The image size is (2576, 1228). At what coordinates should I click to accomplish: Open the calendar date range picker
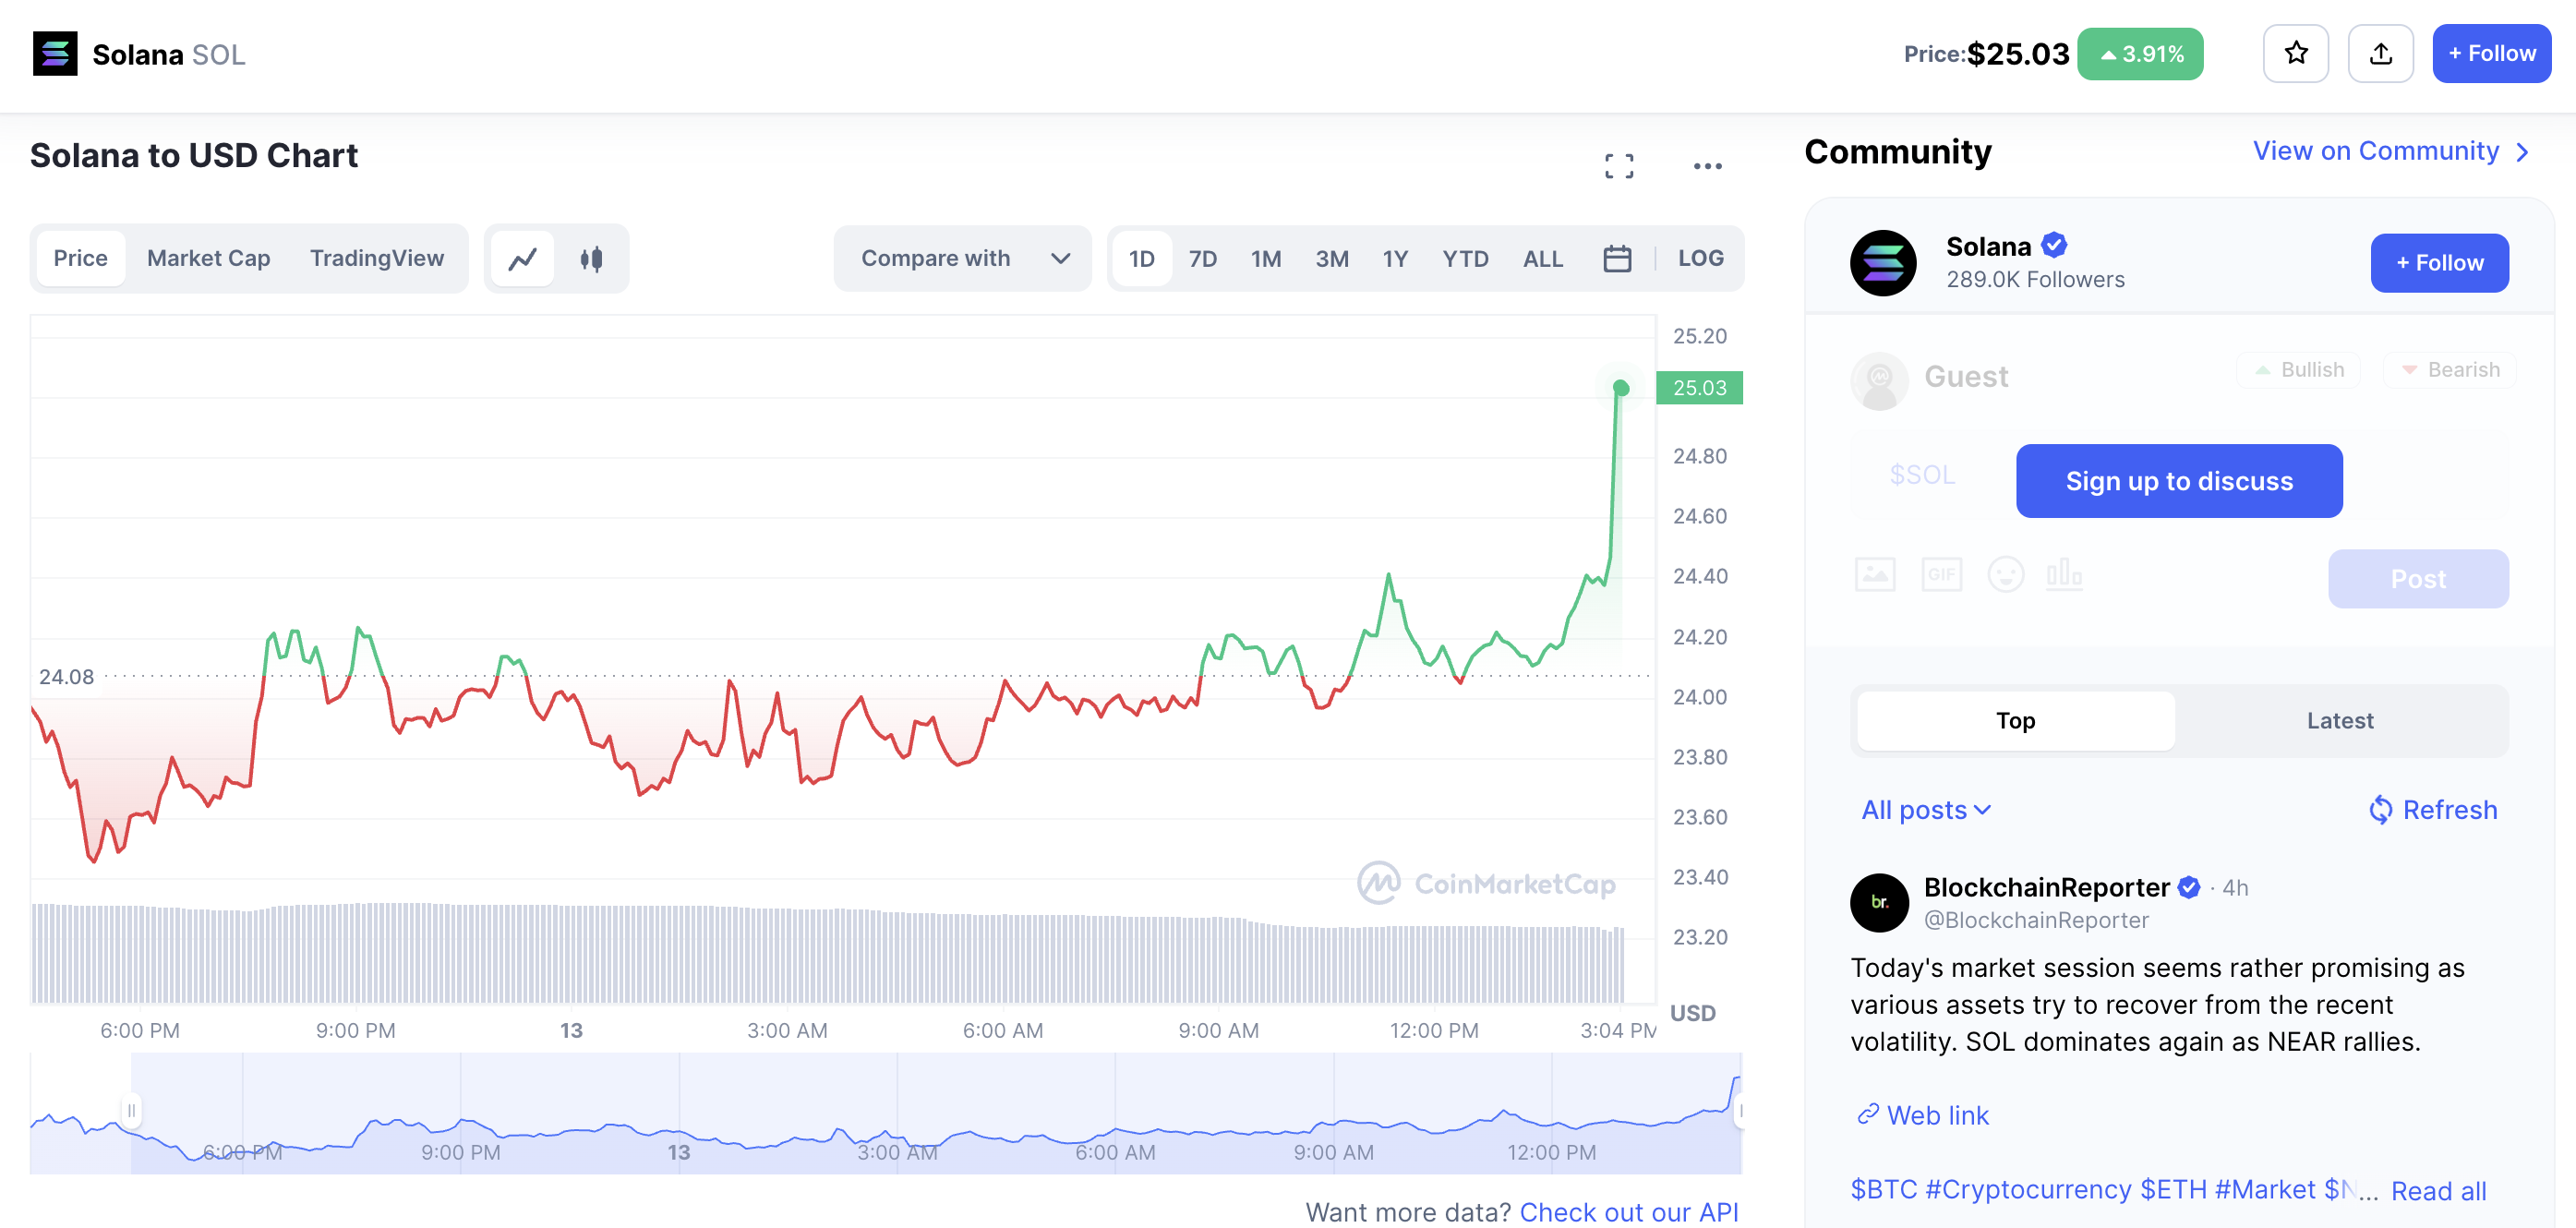tap(1617, 259)
